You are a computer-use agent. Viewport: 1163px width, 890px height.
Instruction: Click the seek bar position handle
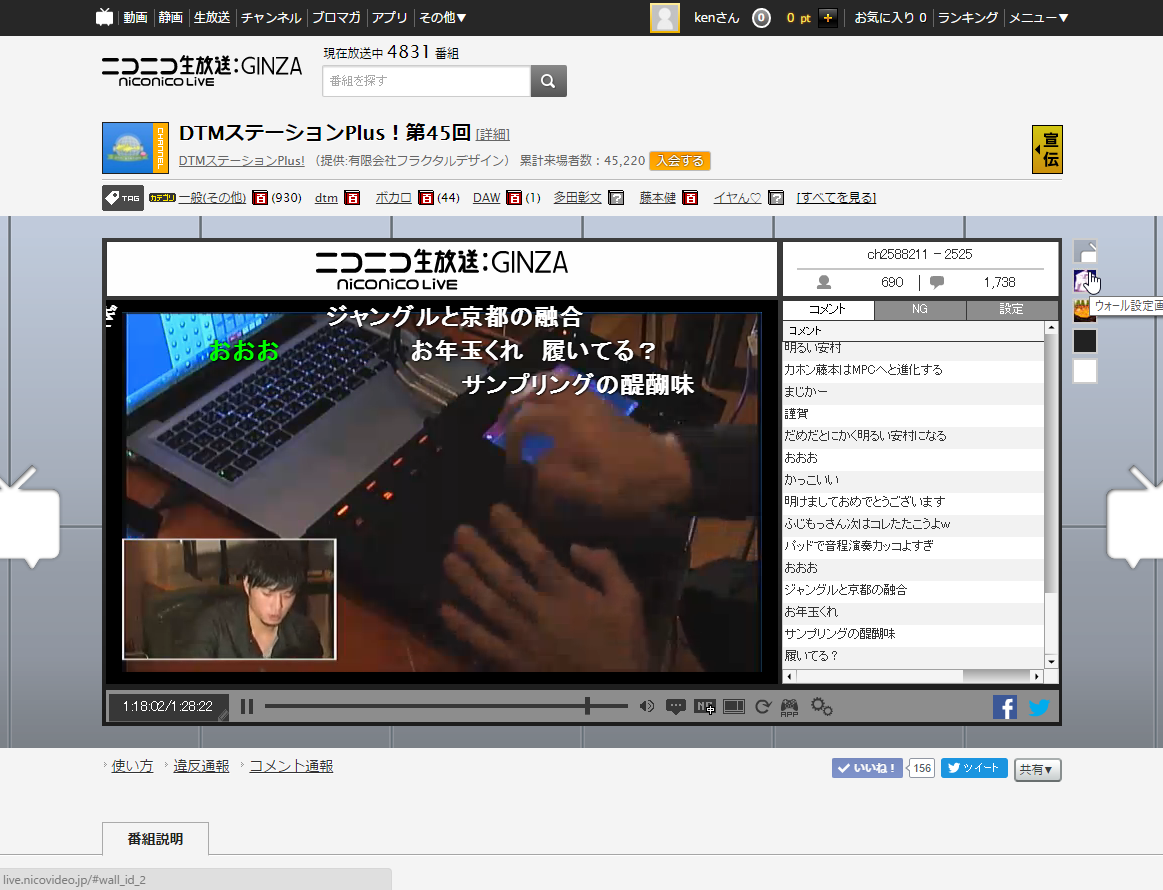coord(587,706)
